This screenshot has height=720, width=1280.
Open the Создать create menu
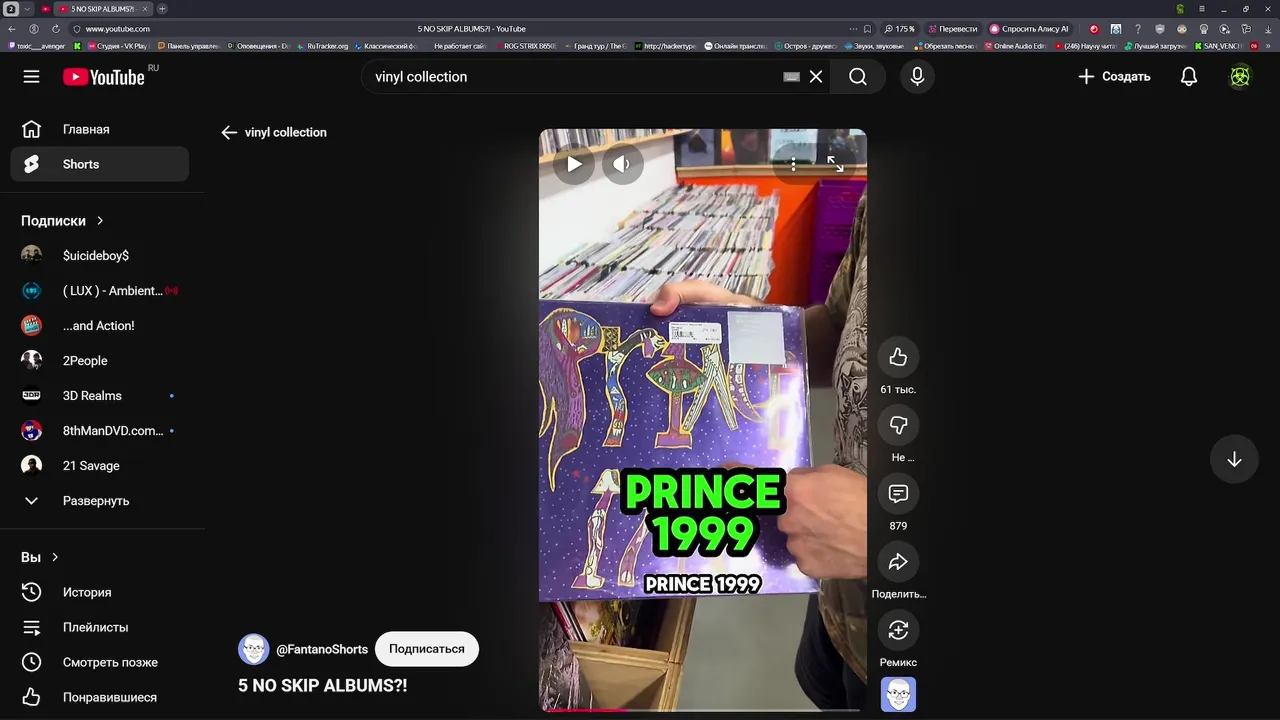coord(1114,77)
